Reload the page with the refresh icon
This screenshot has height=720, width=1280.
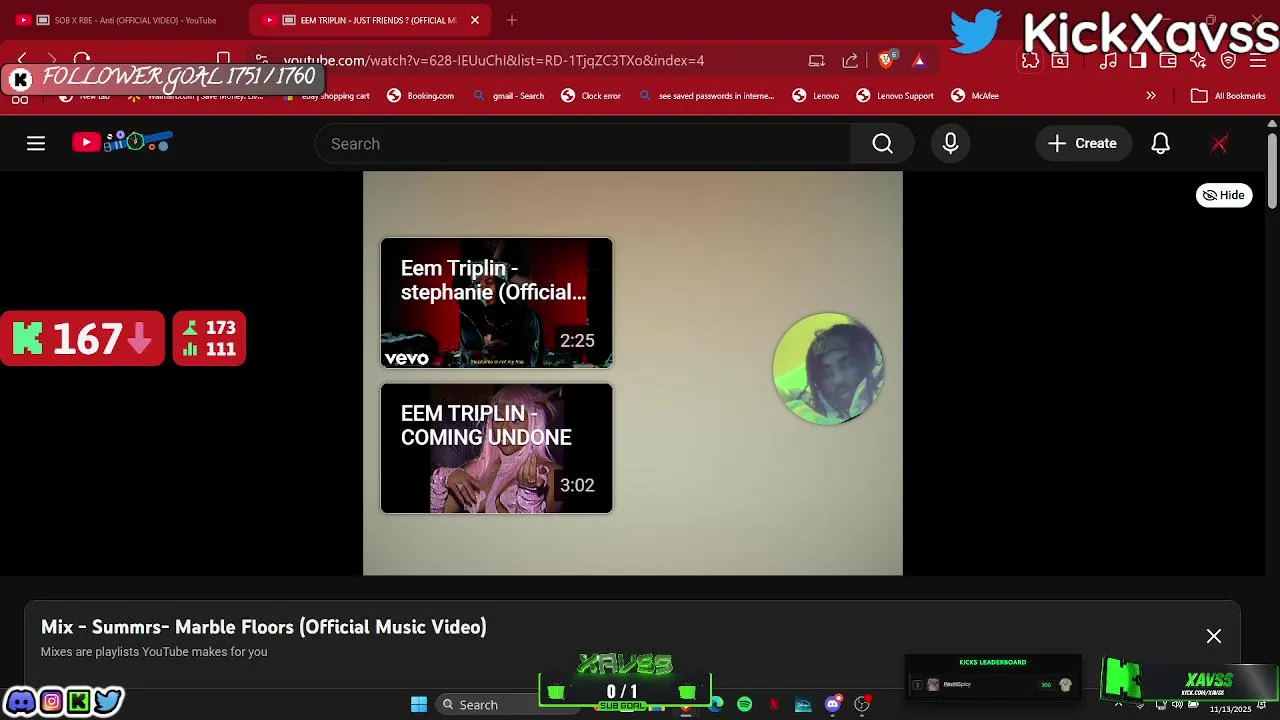click(x=82, y=60)
